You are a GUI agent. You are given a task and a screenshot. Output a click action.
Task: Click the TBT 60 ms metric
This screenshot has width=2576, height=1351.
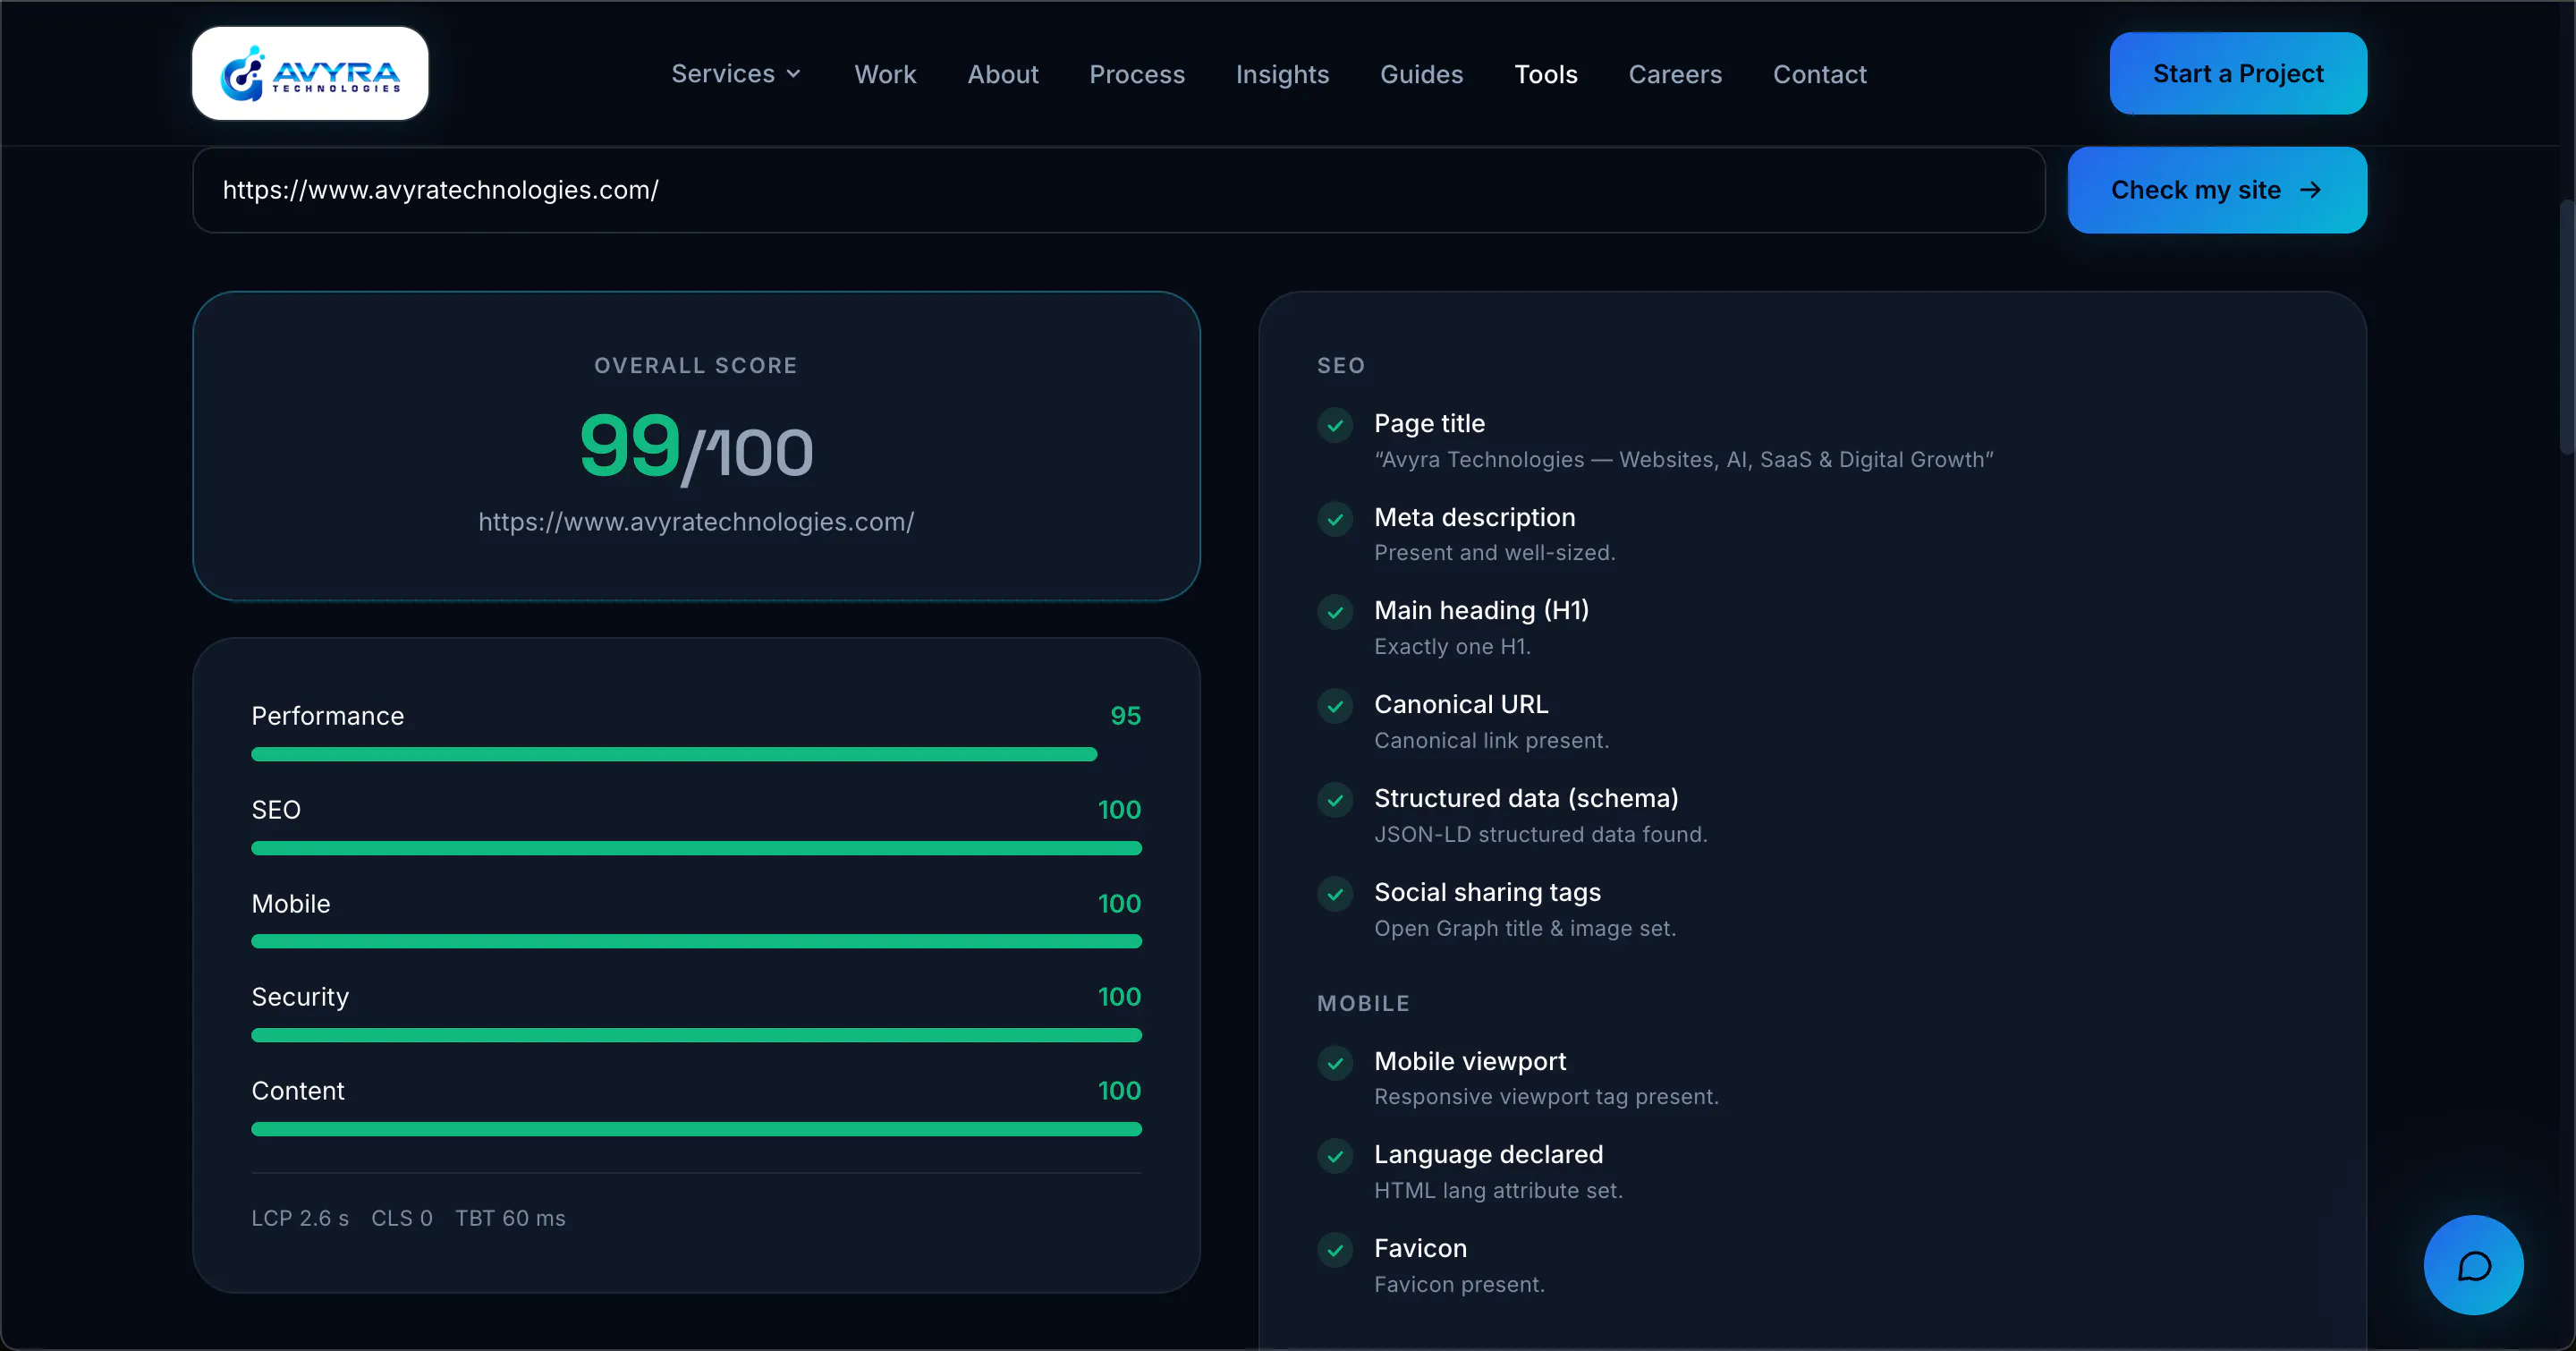(x=510, y=1218)
